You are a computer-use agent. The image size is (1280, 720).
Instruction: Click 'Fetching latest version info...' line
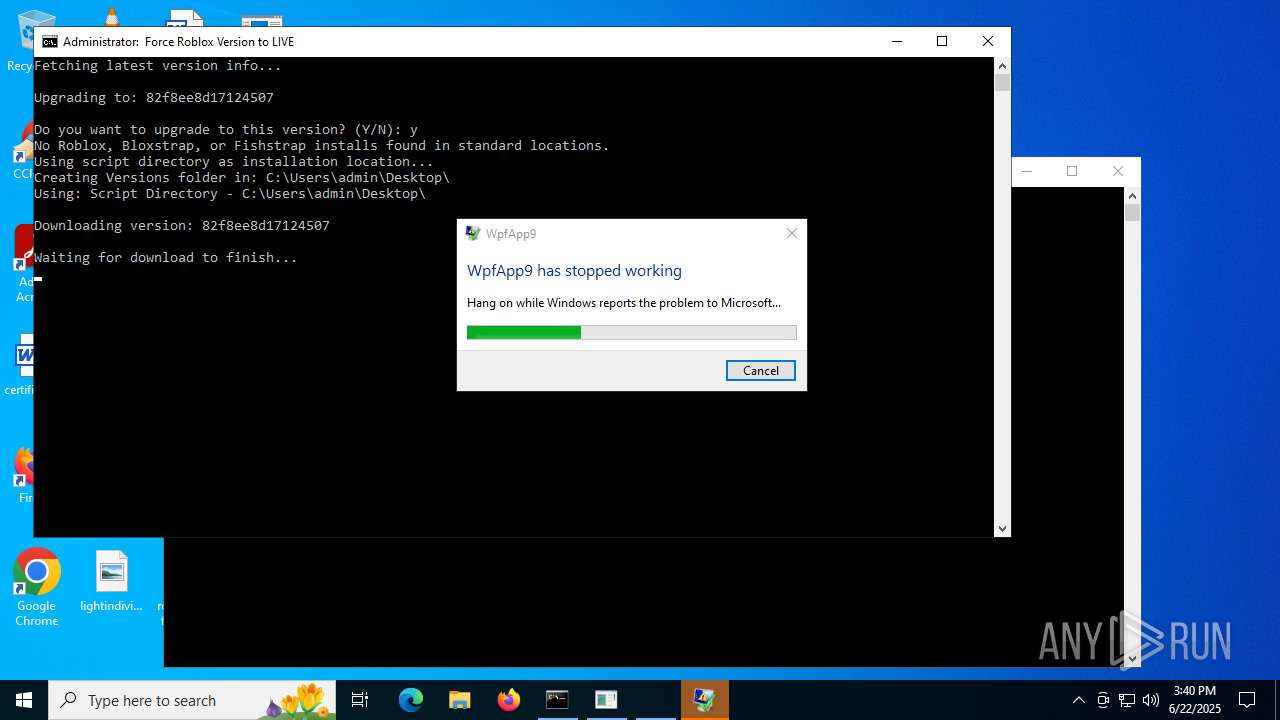[158, 66]
